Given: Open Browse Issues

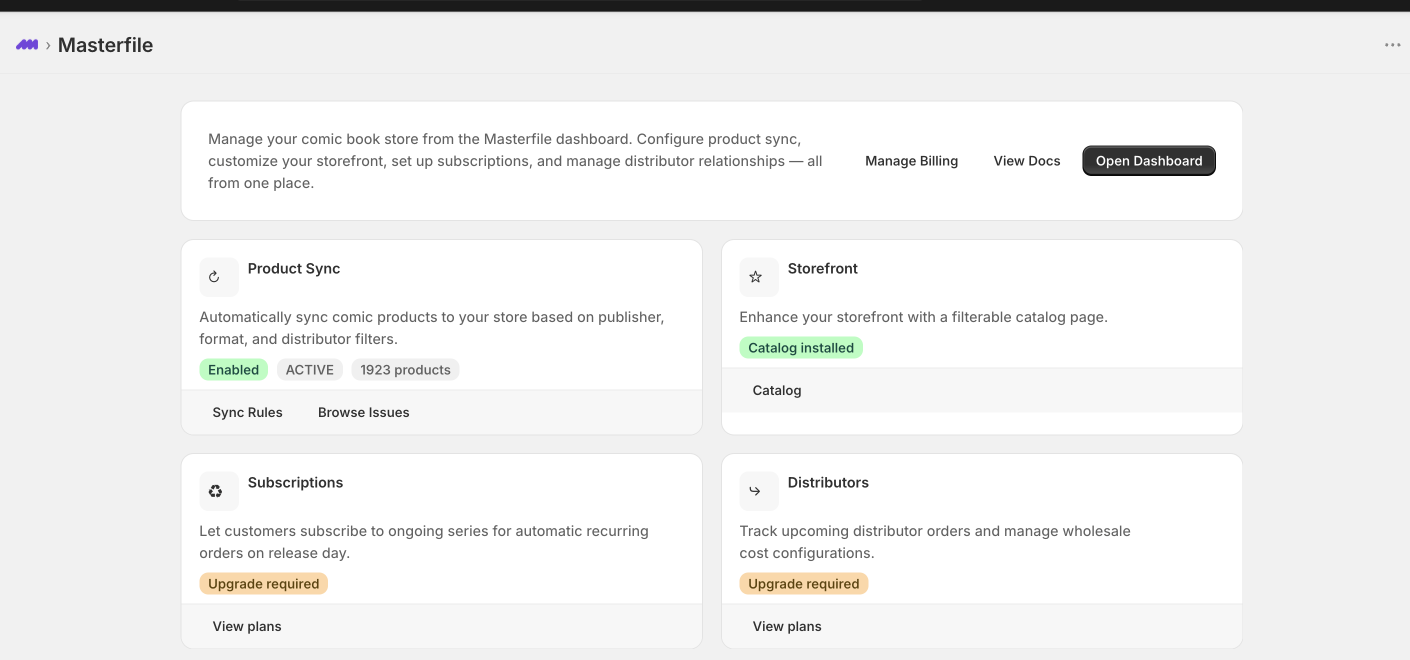Looking at the screenshot, I should pos(364,412).
